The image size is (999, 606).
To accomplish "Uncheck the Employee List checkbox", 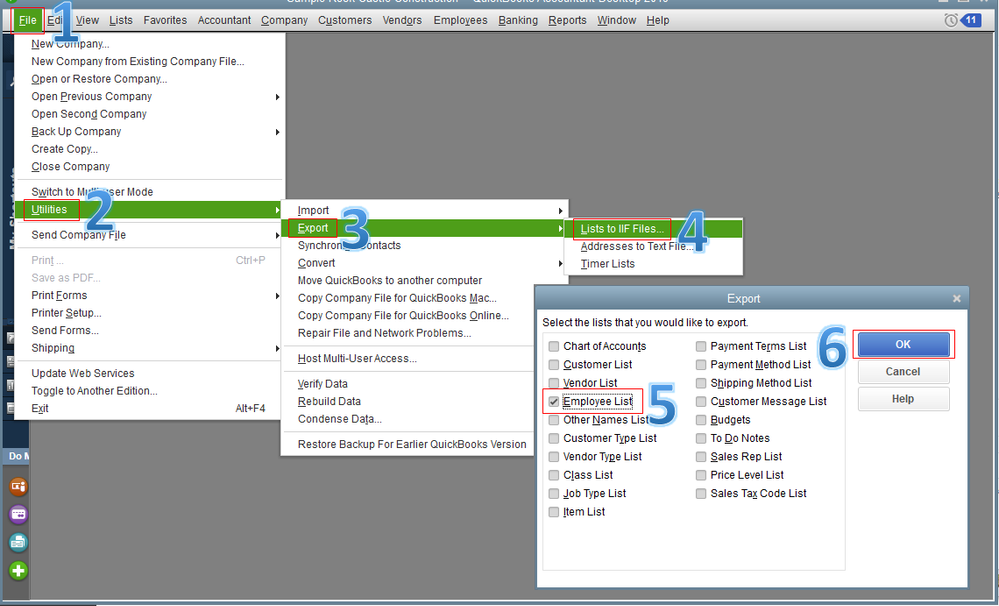I will pos(554,401).
